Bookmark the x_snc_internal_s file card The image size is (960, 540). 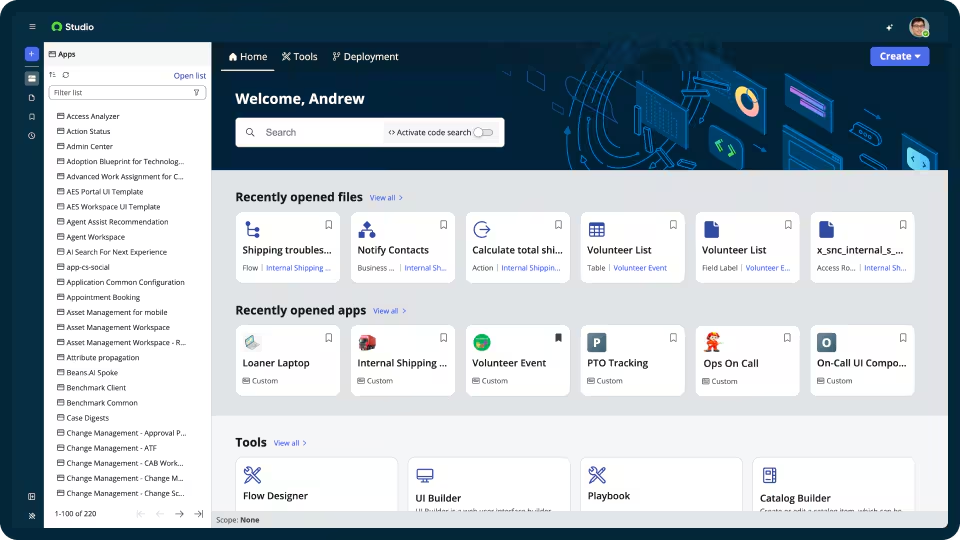tap(903, 225)
